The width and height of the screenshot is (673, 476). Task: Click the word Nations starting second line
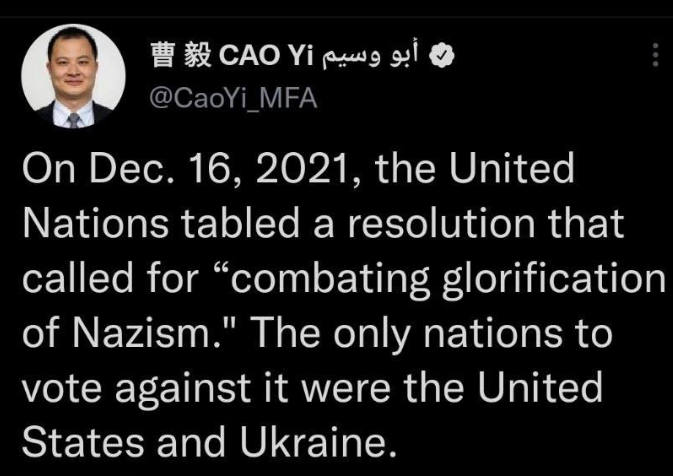[96, 223]
